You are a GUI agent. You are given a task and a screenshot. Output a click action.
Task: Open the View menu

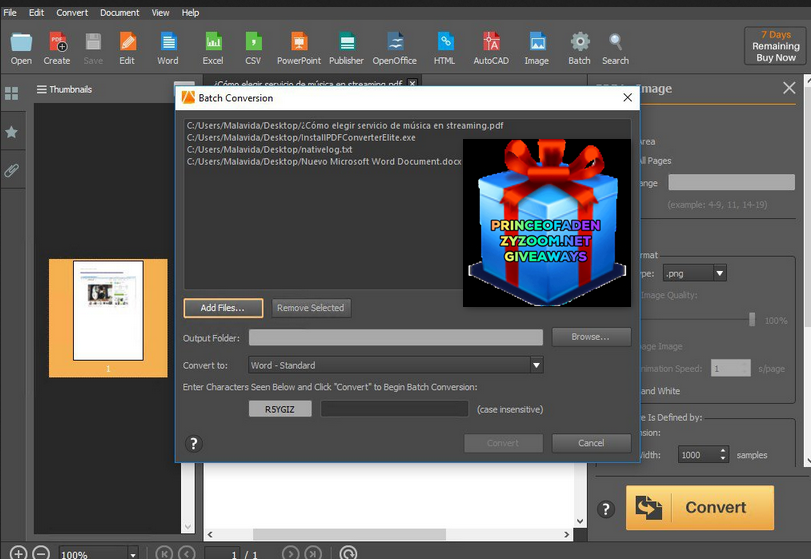click(160, 12)
